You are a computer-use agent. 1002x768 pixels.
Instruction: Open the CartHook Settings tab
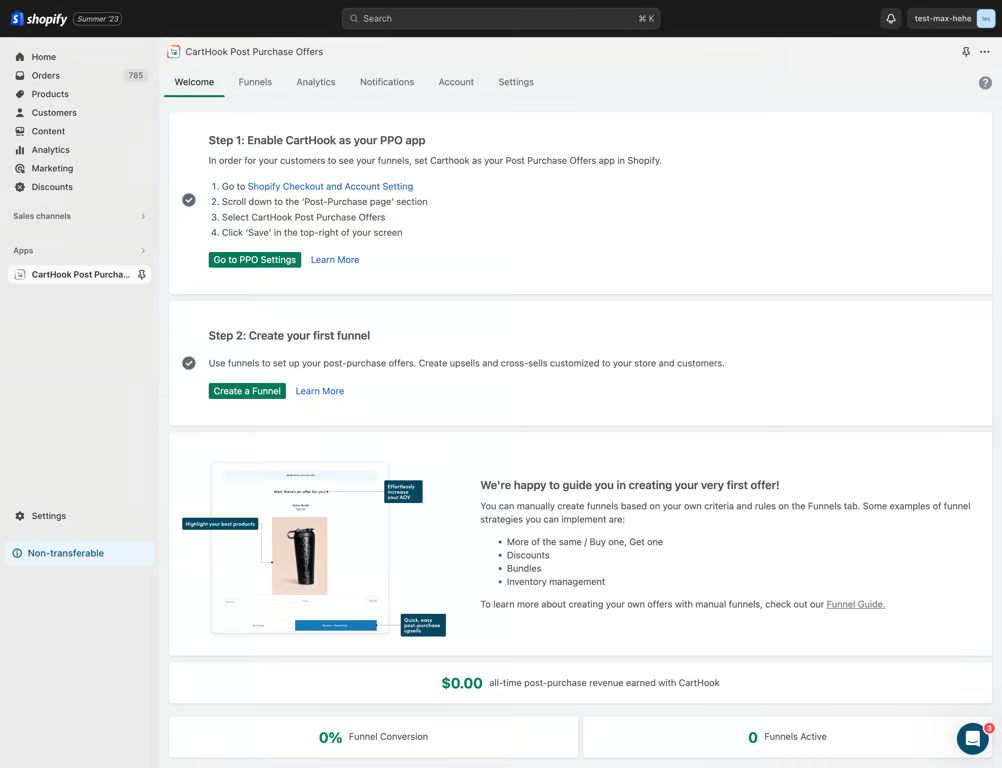pos(516,82)
